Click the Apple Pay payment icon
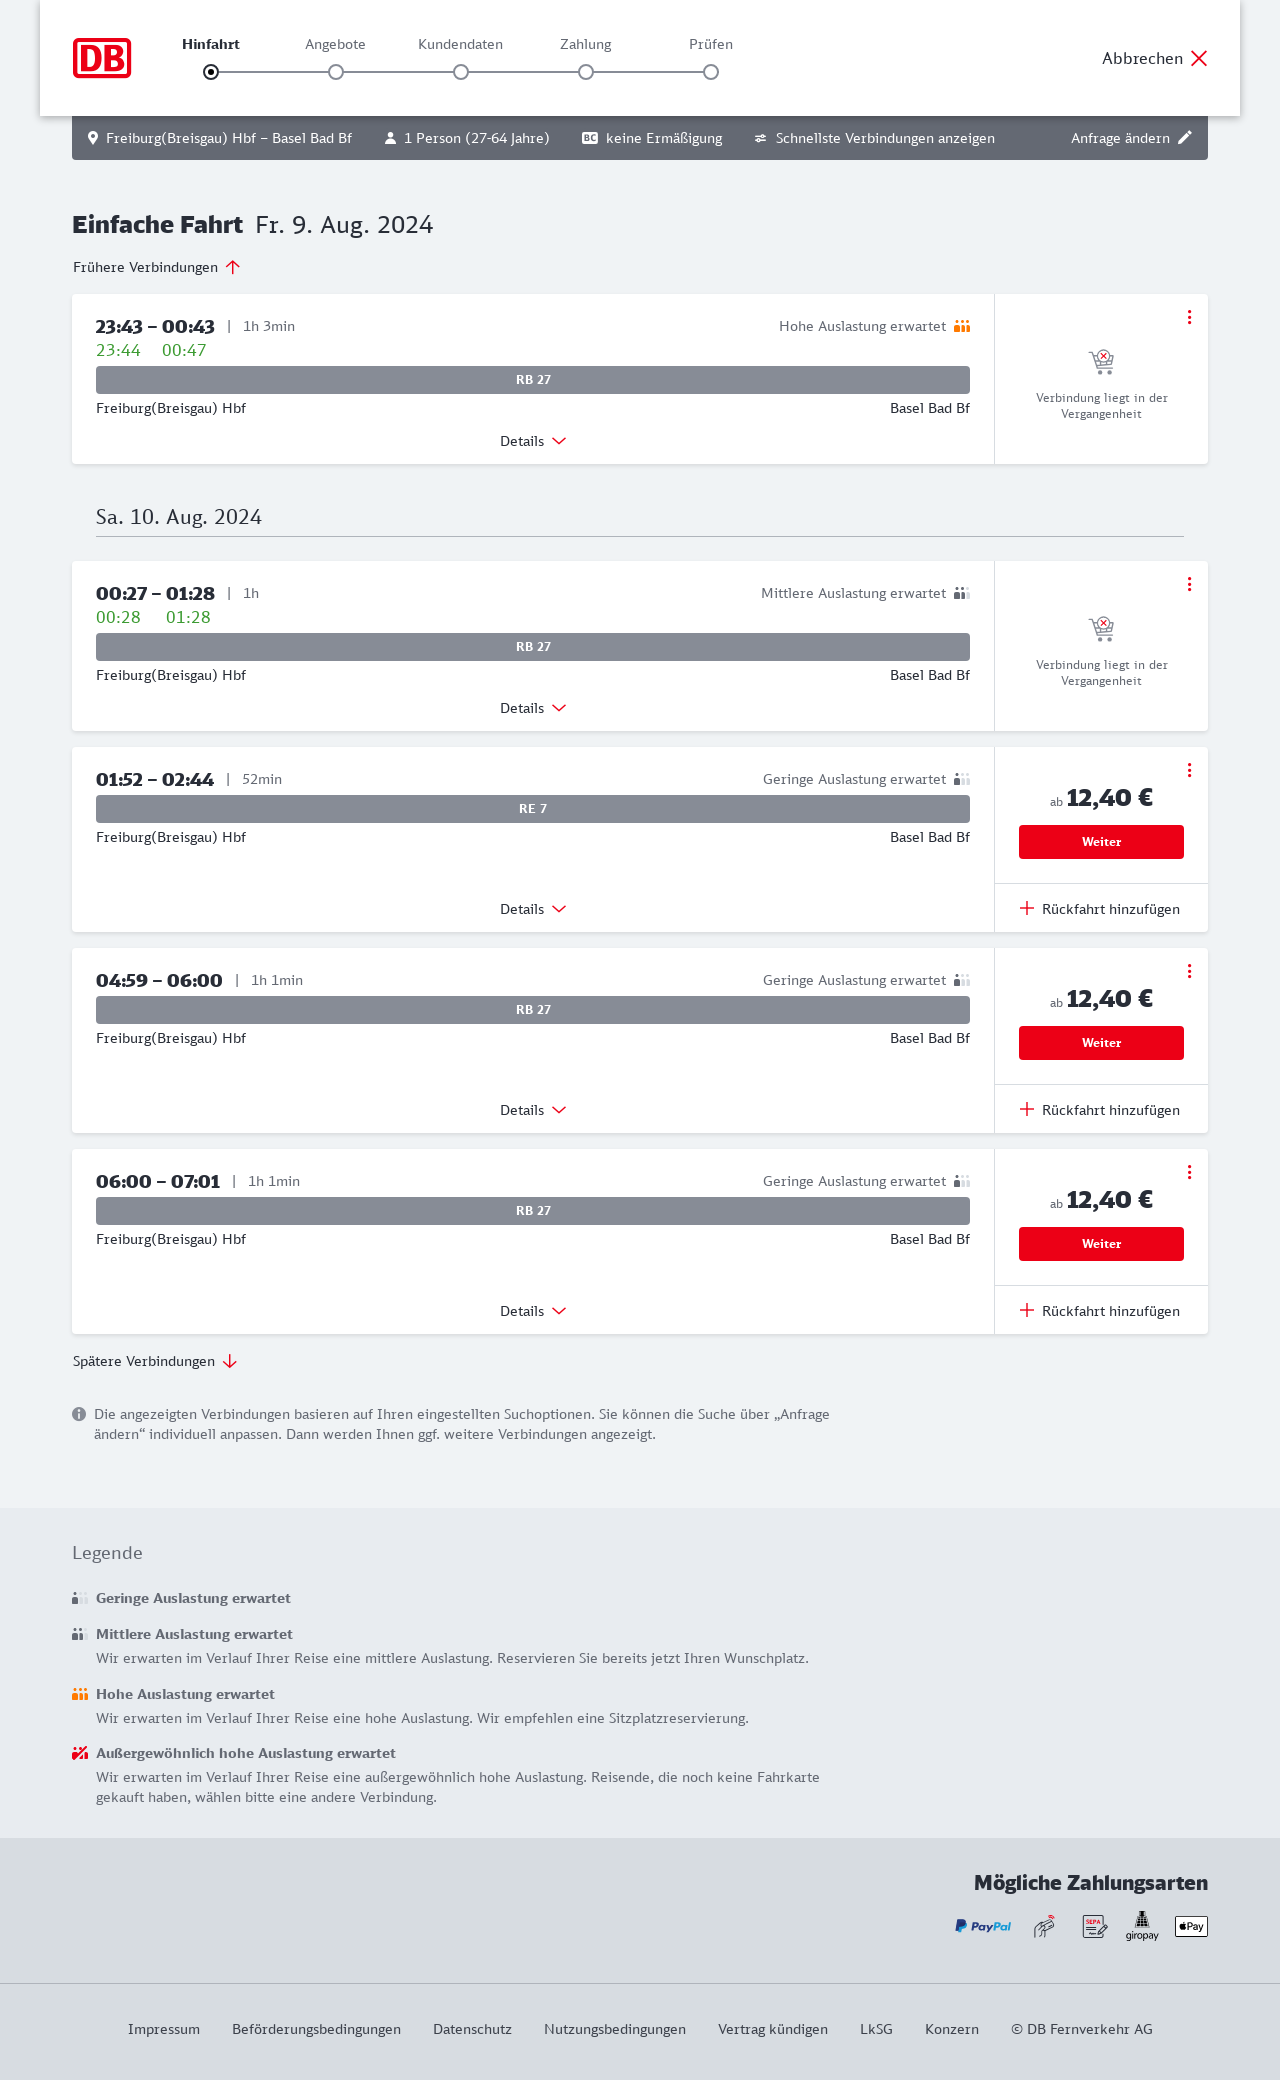 (x=1191, y=1926)
